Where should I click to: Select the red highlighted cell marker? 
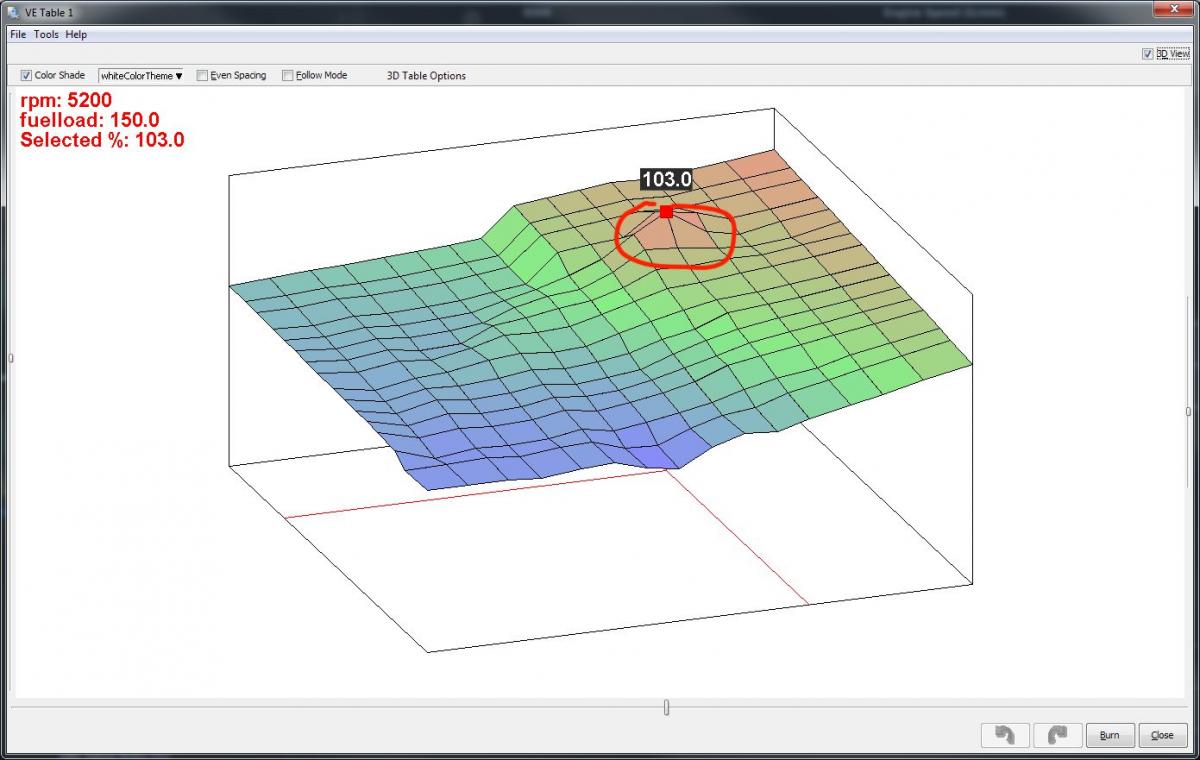pos(666,212)
